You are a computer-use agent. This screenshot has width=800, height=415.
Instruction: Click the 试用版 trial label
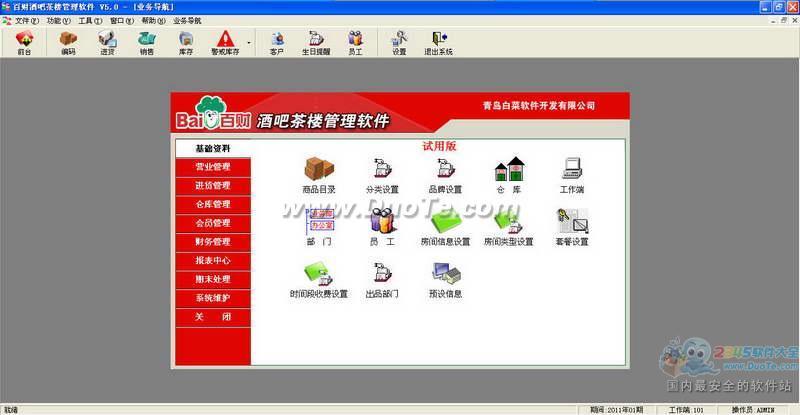pos(439,147)
